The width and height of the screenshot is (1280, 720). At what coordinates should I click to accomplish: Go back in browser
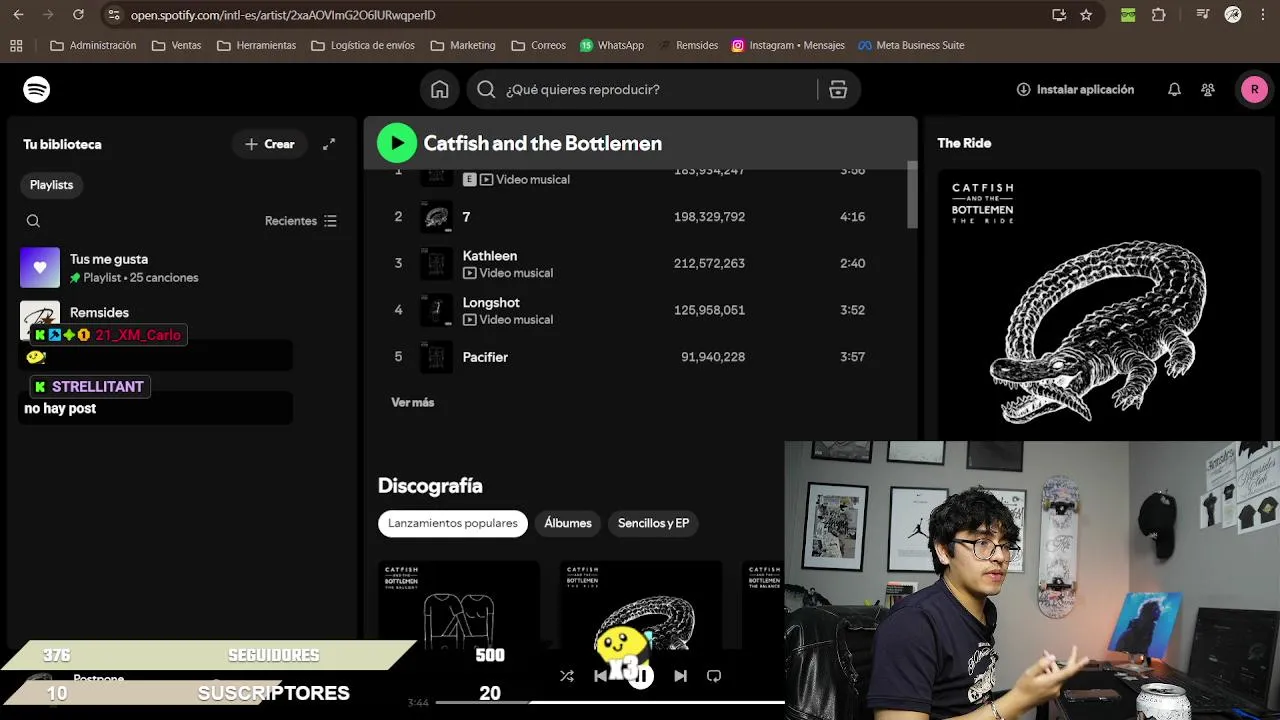[18, 15]
